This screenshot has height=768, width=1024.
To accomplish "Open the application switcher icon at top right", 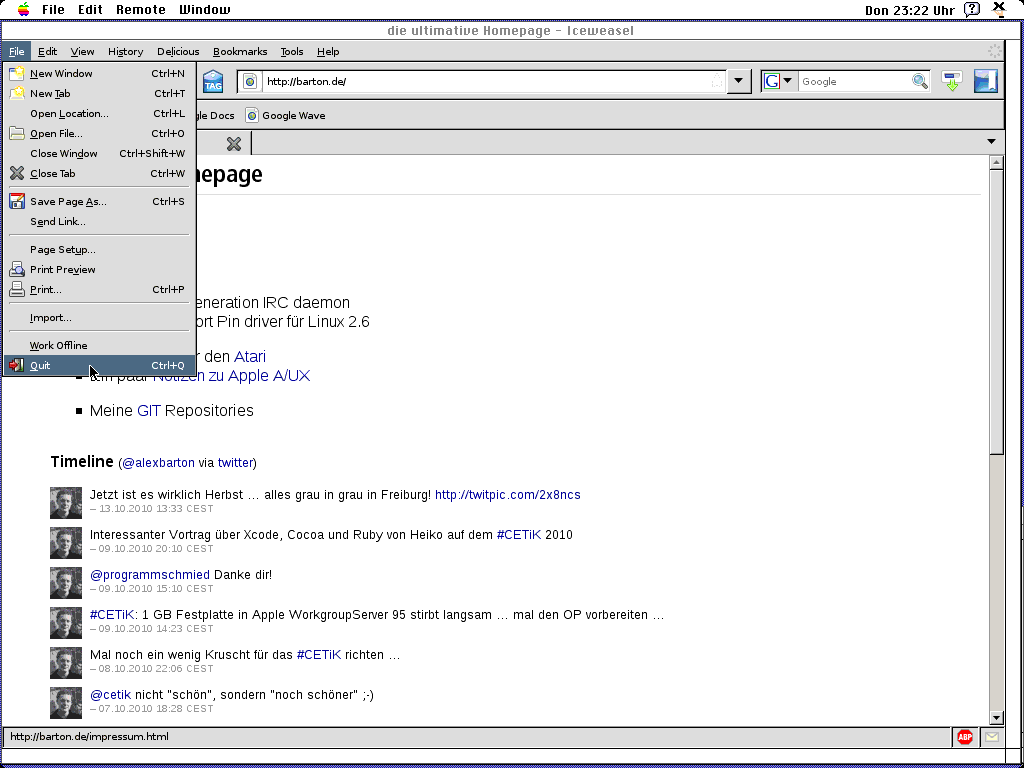I will point(999,9).
